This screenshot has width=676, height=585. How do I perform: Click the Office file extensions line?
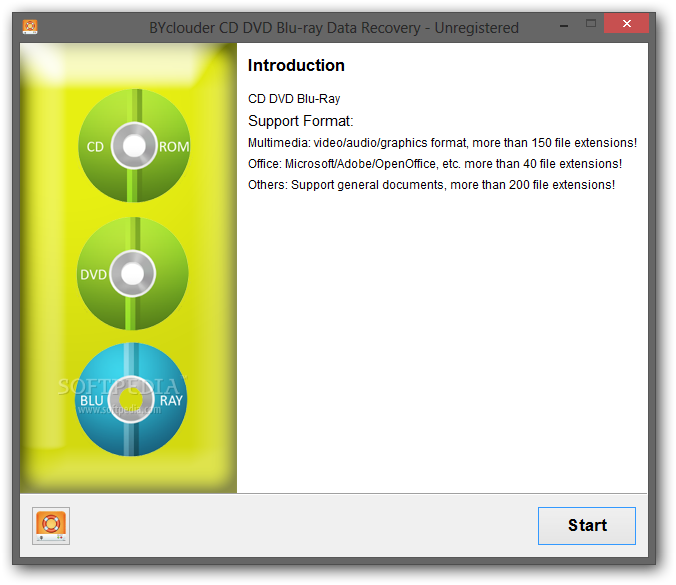(x=435, y=164)
